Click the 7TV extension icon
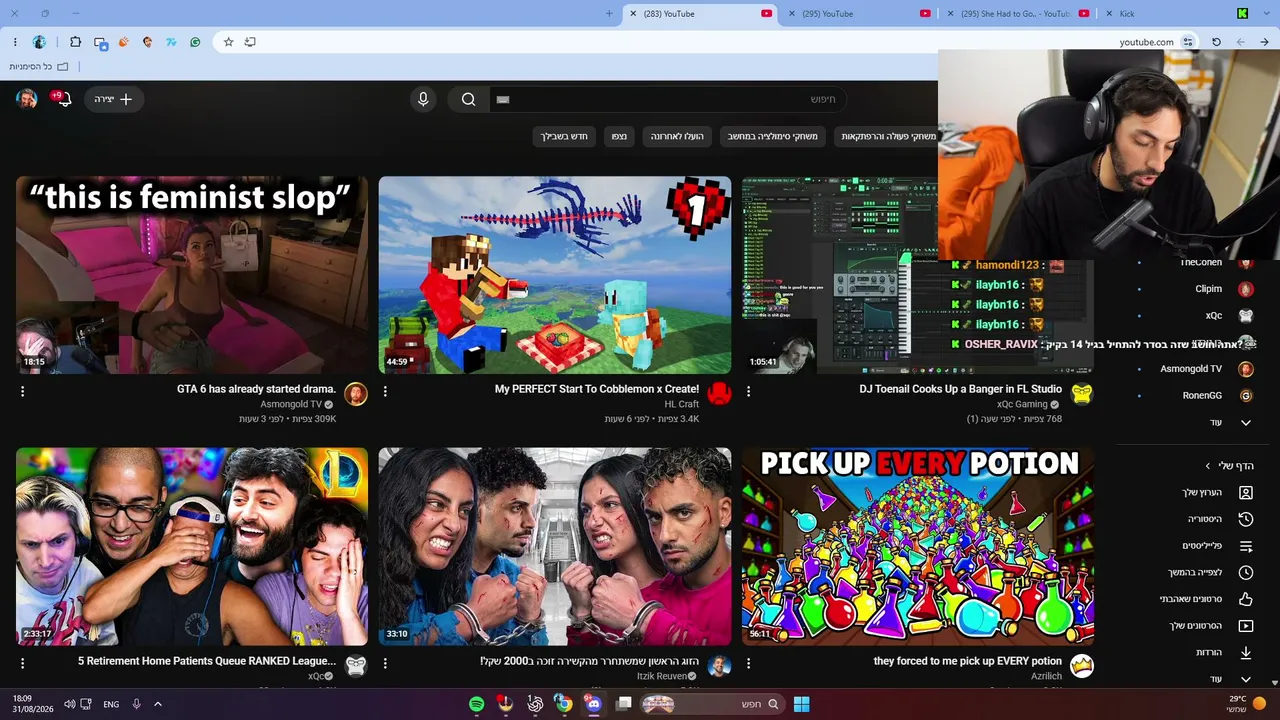This screenshot has width=1280, height=720. click(171, 42)
